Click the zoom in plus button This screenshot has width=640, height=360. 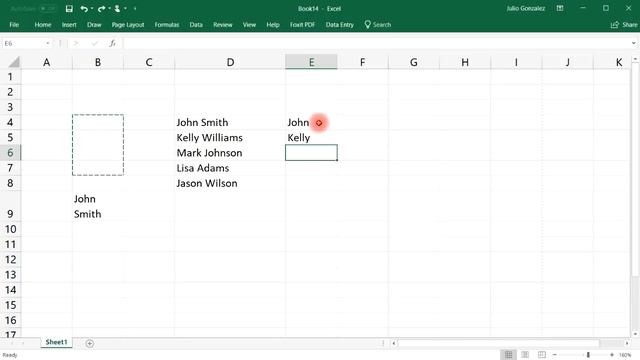(611, 355)
